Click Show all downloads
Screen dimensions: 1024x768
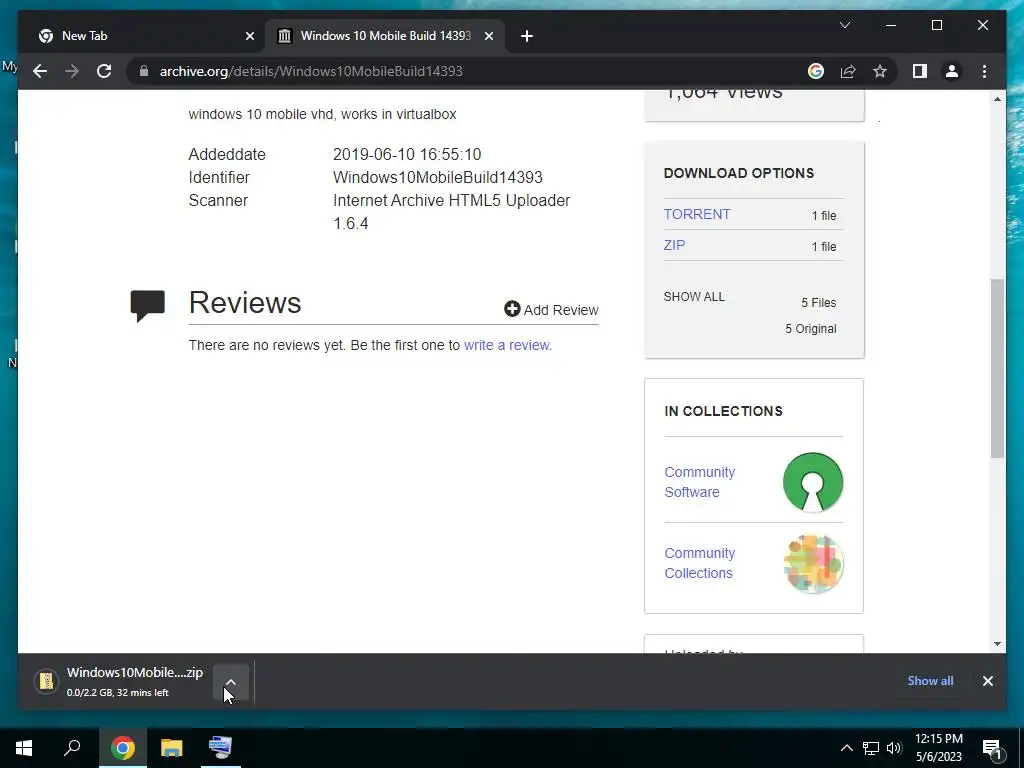tap(930, 680)
